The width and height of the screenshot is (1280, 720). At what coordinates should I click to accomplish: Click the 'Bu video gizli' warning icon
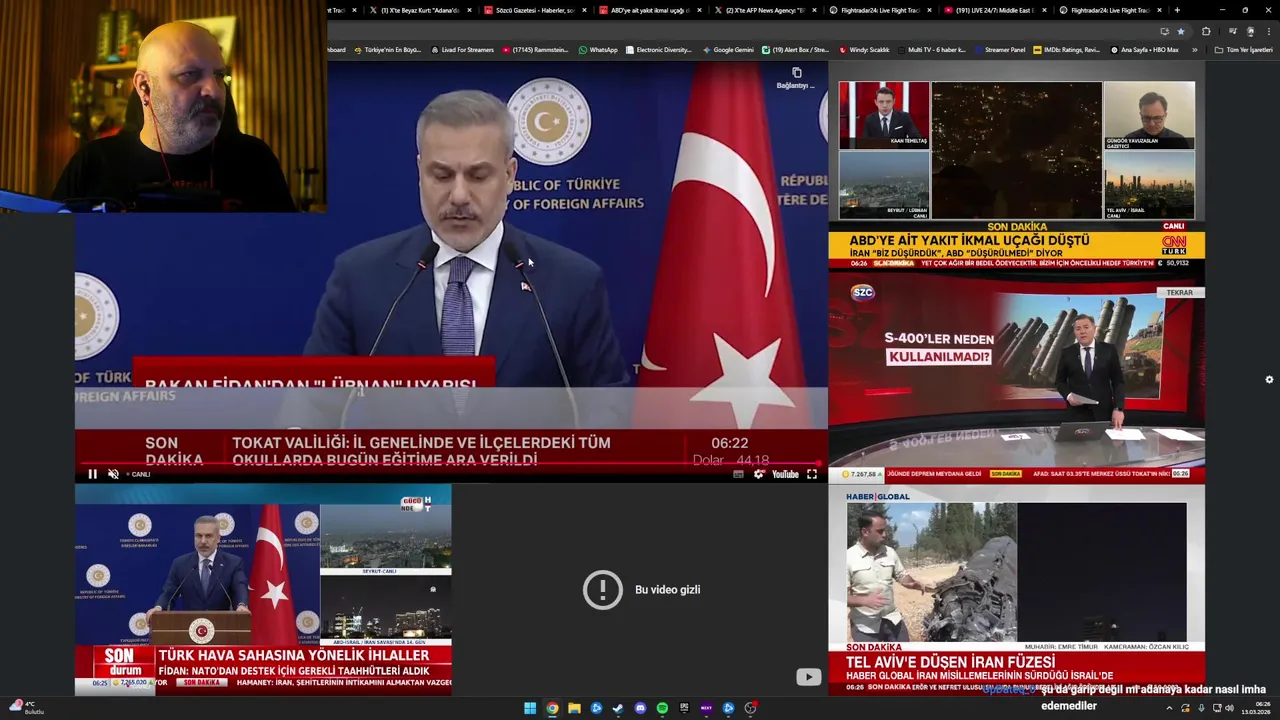click(602, 590)
